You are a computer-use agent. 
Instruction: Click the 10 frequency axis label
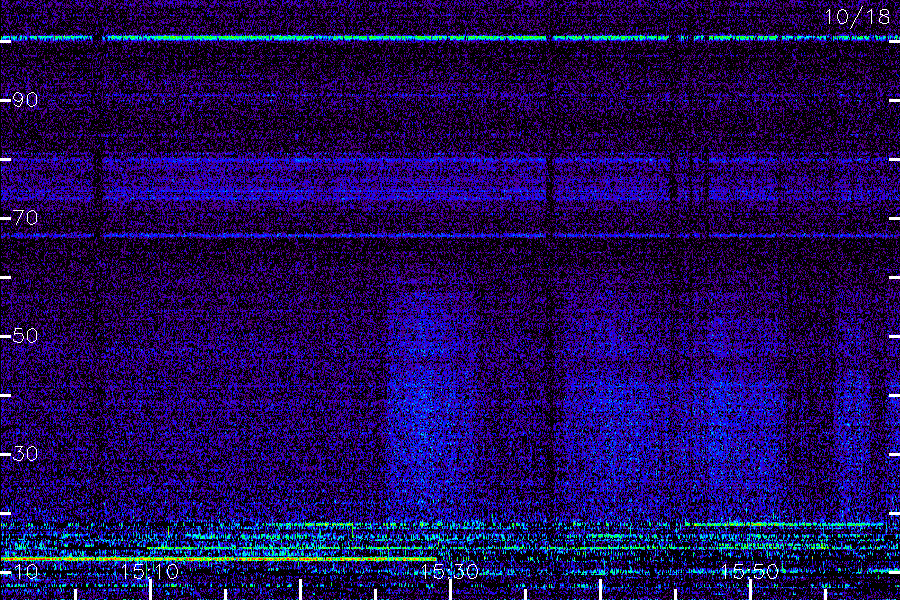click(25, 571)
